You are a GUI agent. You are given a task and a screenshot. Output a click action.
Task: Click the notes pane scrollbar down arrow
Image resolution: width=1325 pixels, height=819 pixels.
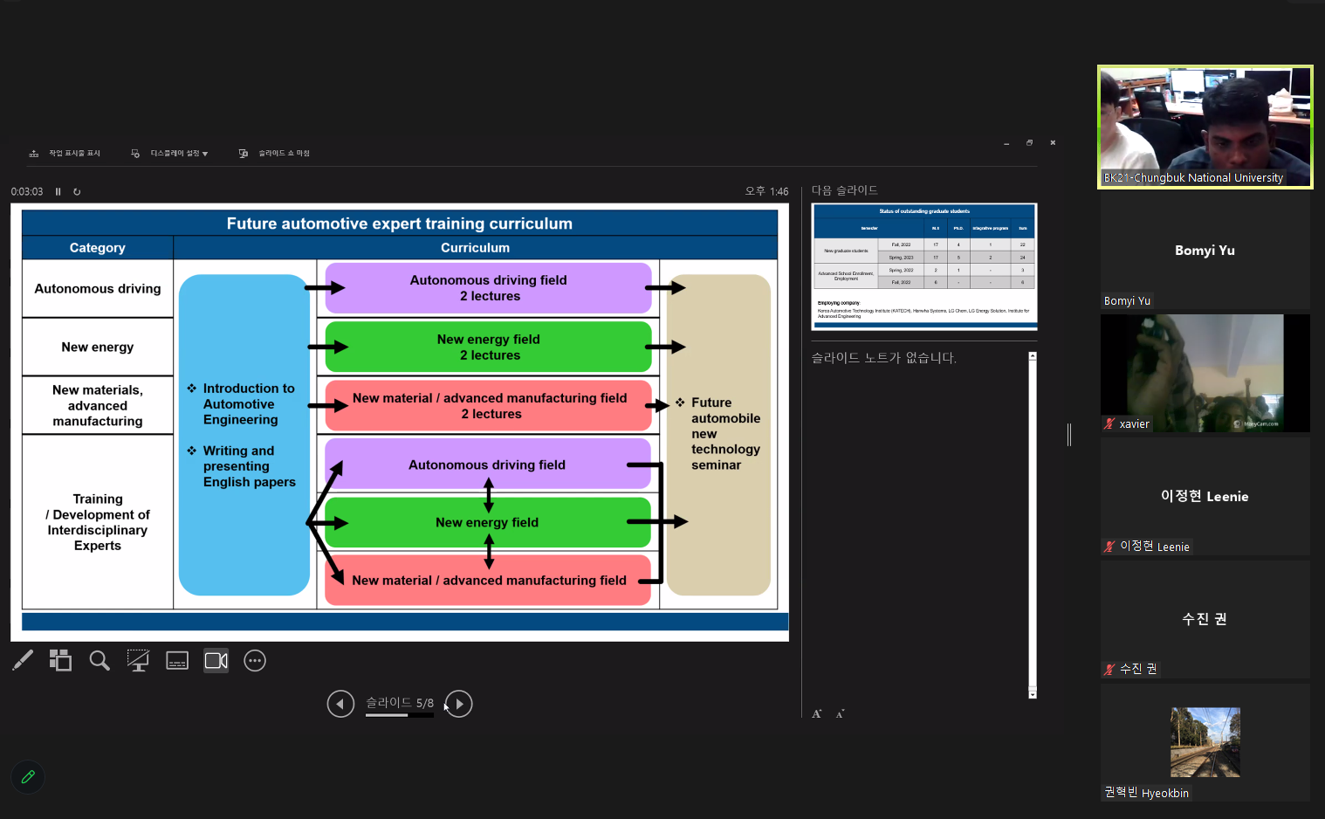(1032, 694)
